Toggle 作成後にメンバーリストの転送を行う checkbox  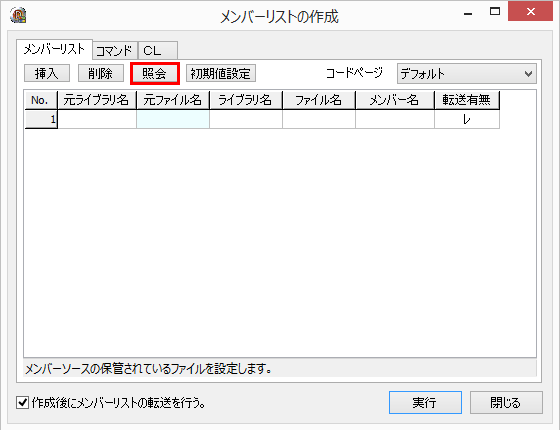pos(22,403)
